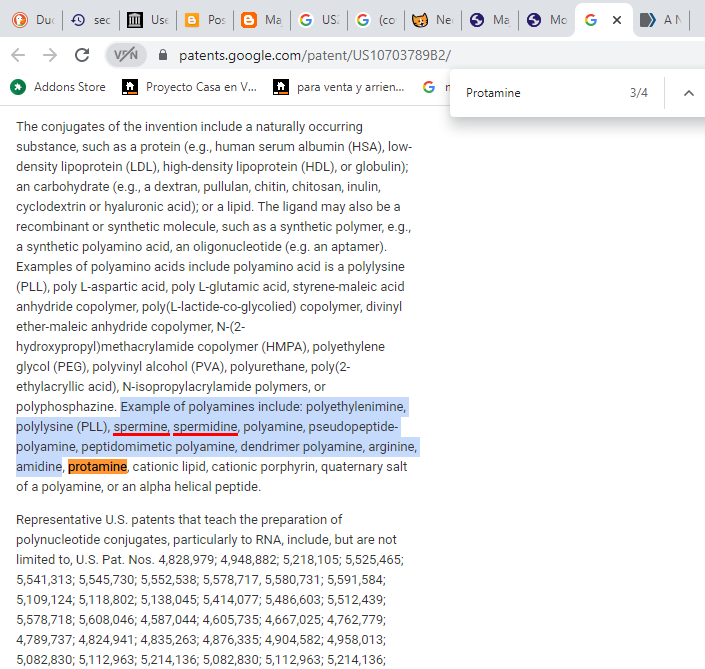Viewport: 705px width, 669px height.
Task: Click the underlined word spermidine
Action: [205, 427]
